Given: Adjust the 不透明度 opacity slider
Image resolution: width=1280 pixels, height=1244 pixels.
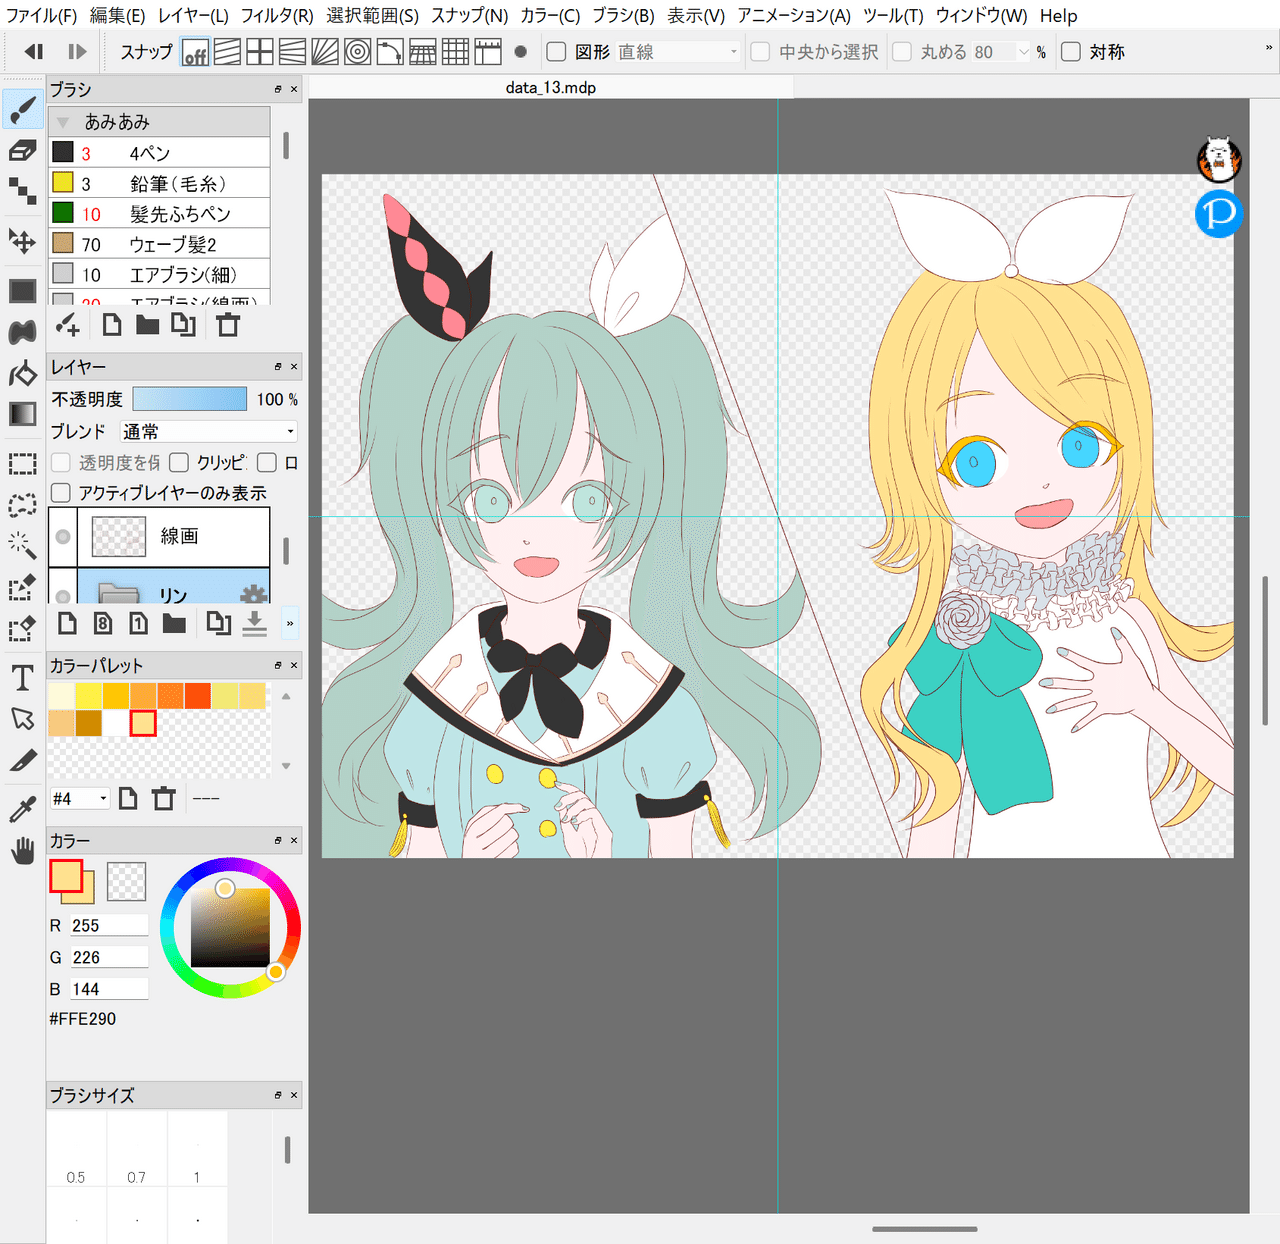Looking at the screenshot, I should tap(190, 399).
